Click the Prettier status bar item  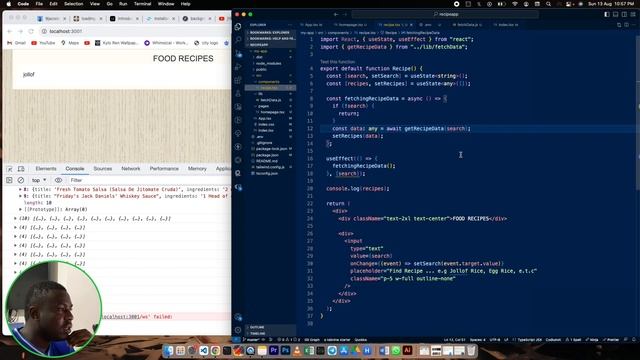click(611, 340)
